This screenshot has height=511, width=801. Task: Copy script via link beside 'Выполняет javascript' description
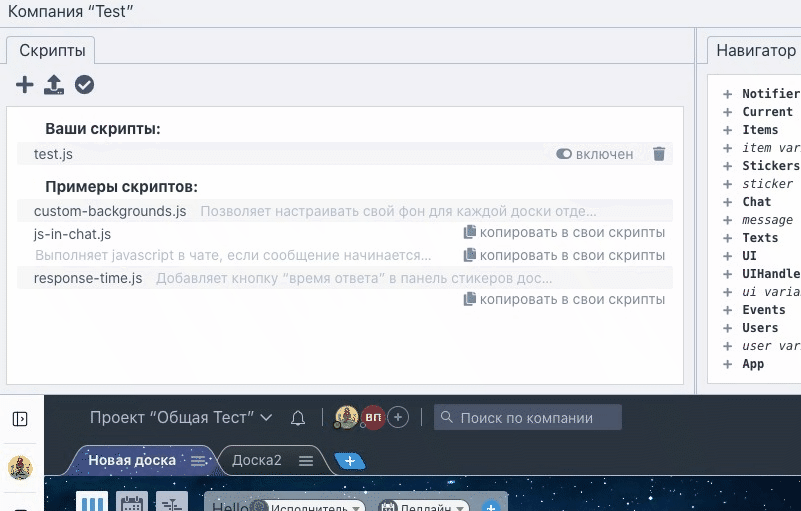coord(564,255)
